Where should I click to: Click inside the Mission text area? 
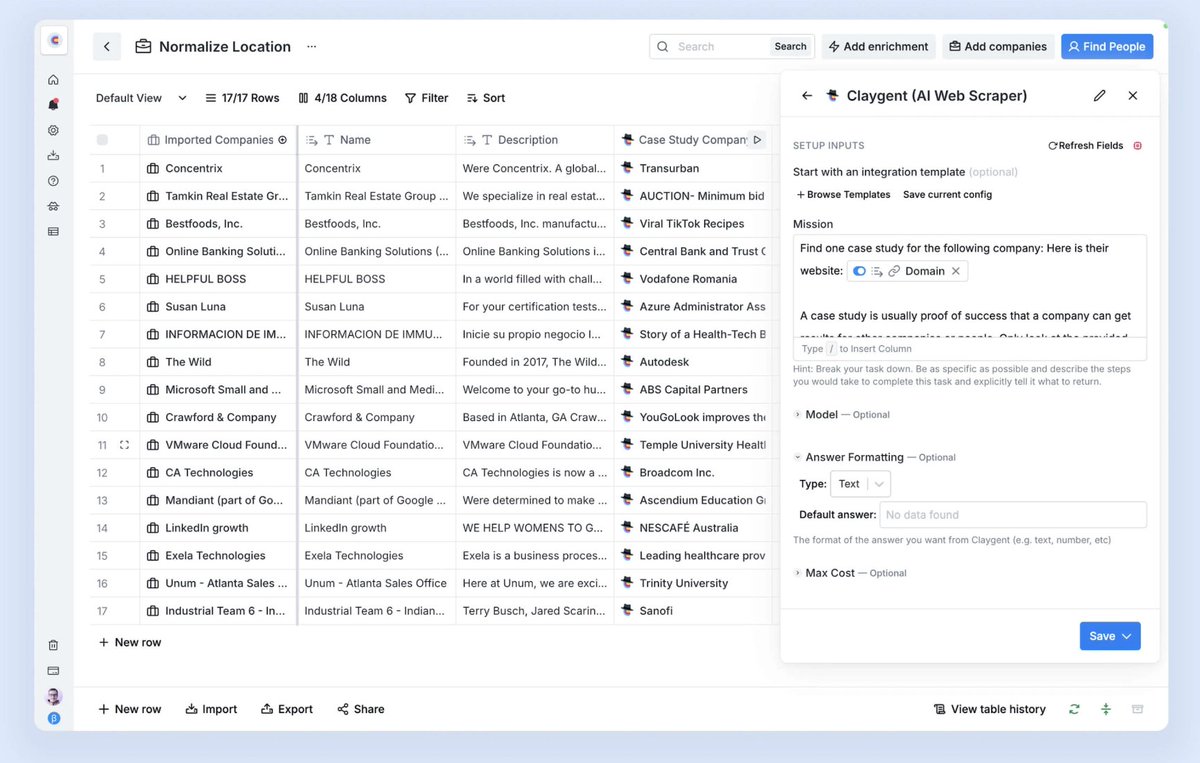click(969, 286)
